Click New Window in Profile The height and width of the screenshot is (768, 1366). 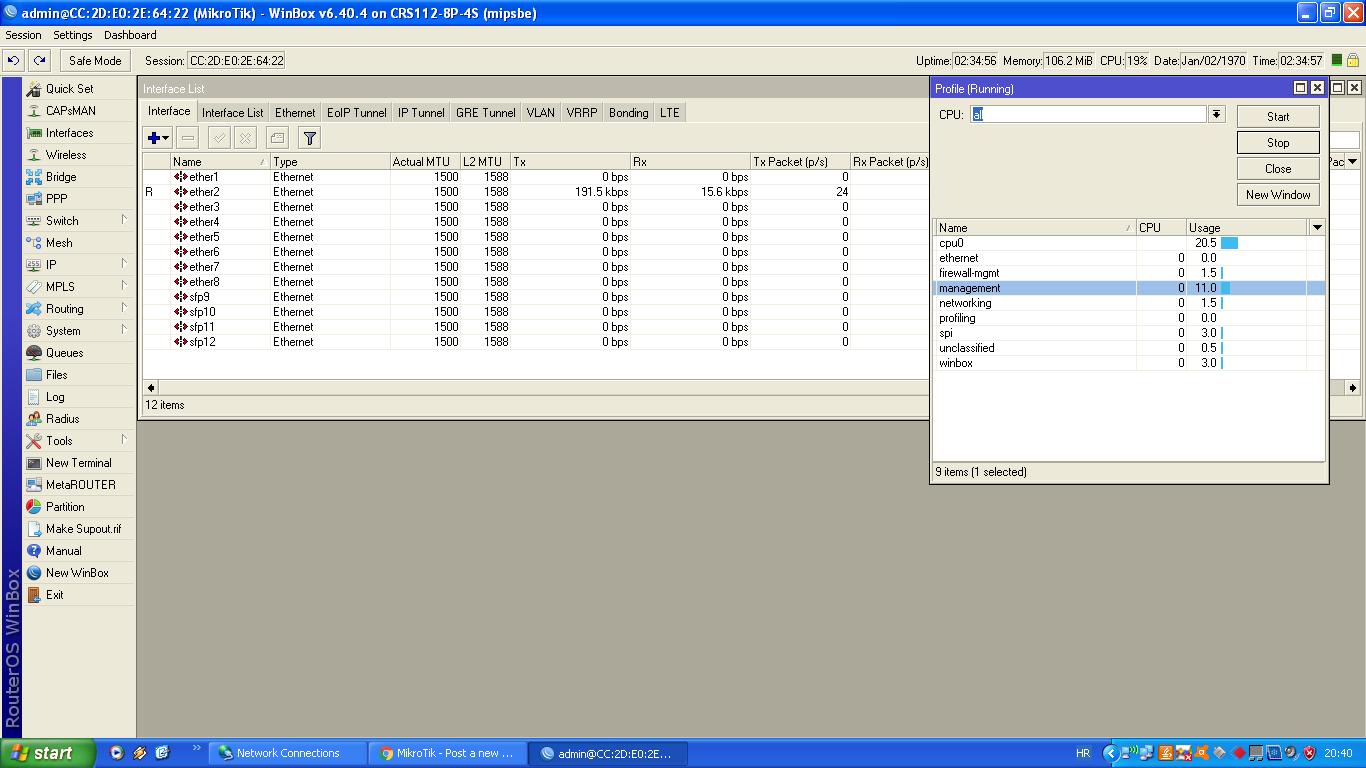(x=1278, y=194)
